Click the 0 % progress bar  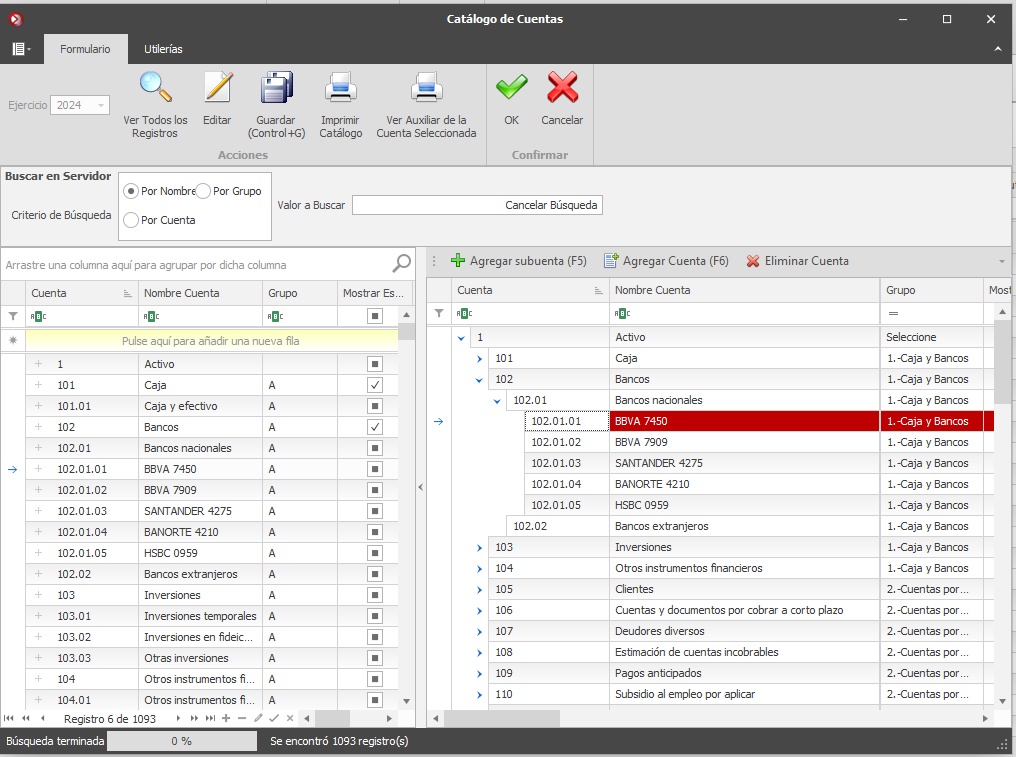tap(181, 741)
